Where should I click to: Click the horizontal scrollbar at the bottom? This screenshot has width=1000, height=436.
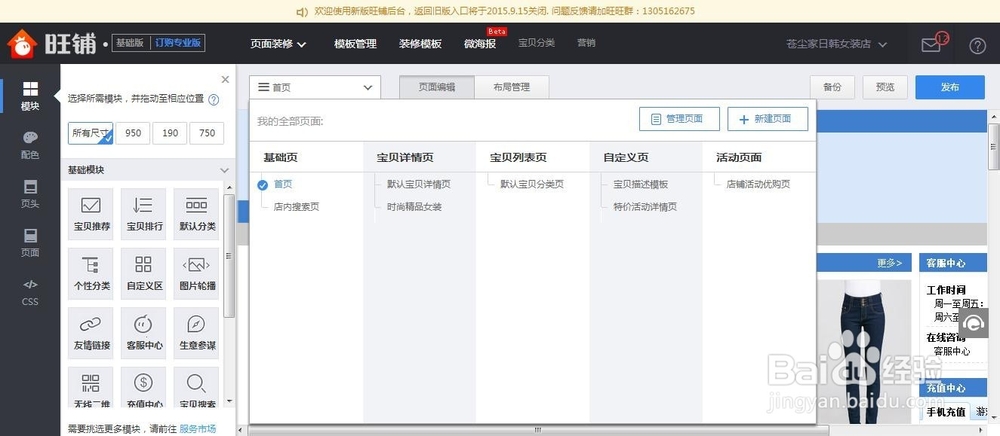(538, 430)
